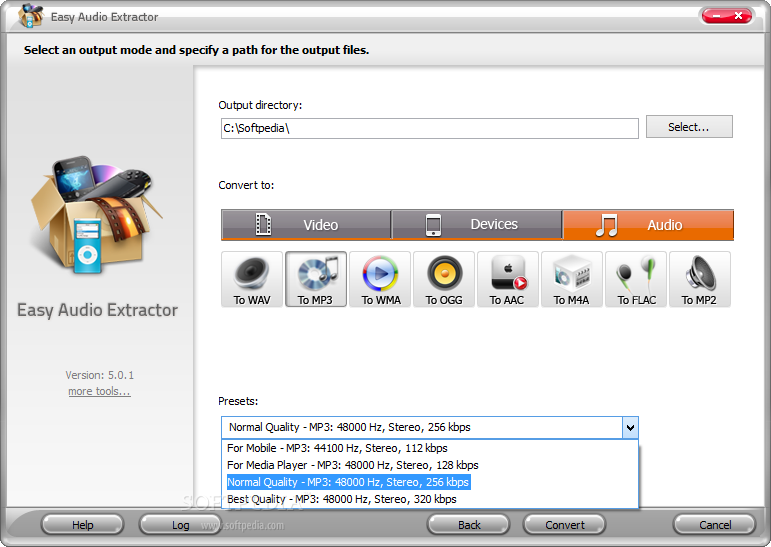
Task: Choose For Media Player 128 kbps preset
Action: point(430,465)
